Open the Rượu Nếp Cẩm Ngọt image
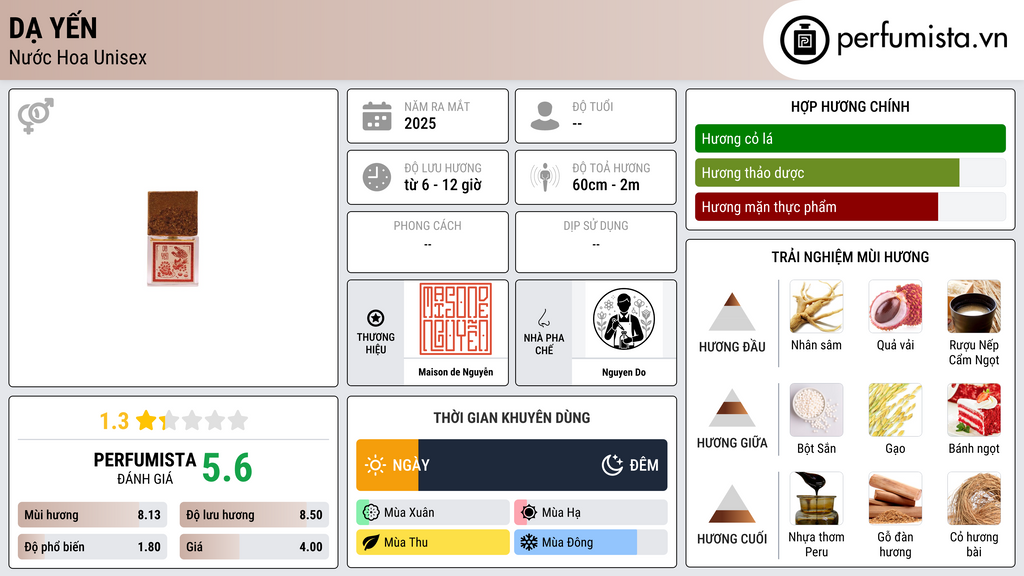This screenshot has width=1024, height=576. (974, 307)
